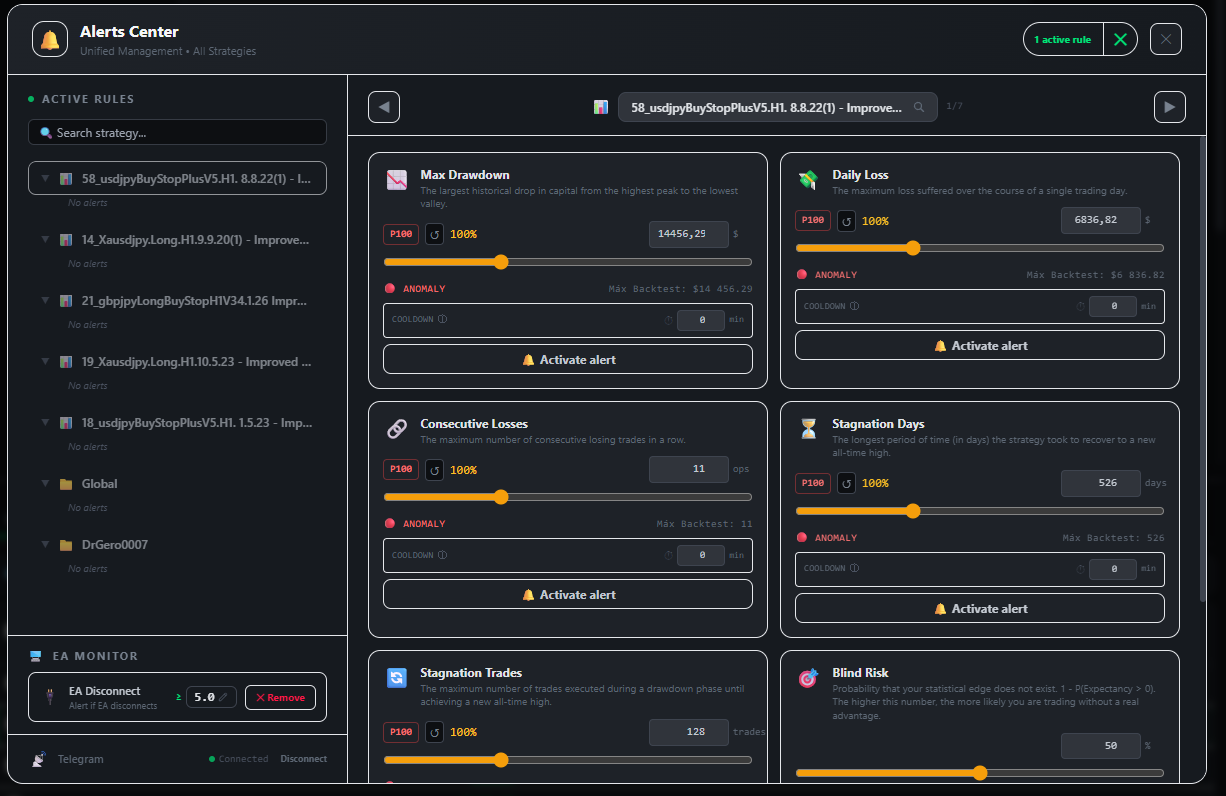Click Stagnation Days cooldown info icon
Image resolution: width=1226 pixels, height=796 pixels.
tap(854, 569)
